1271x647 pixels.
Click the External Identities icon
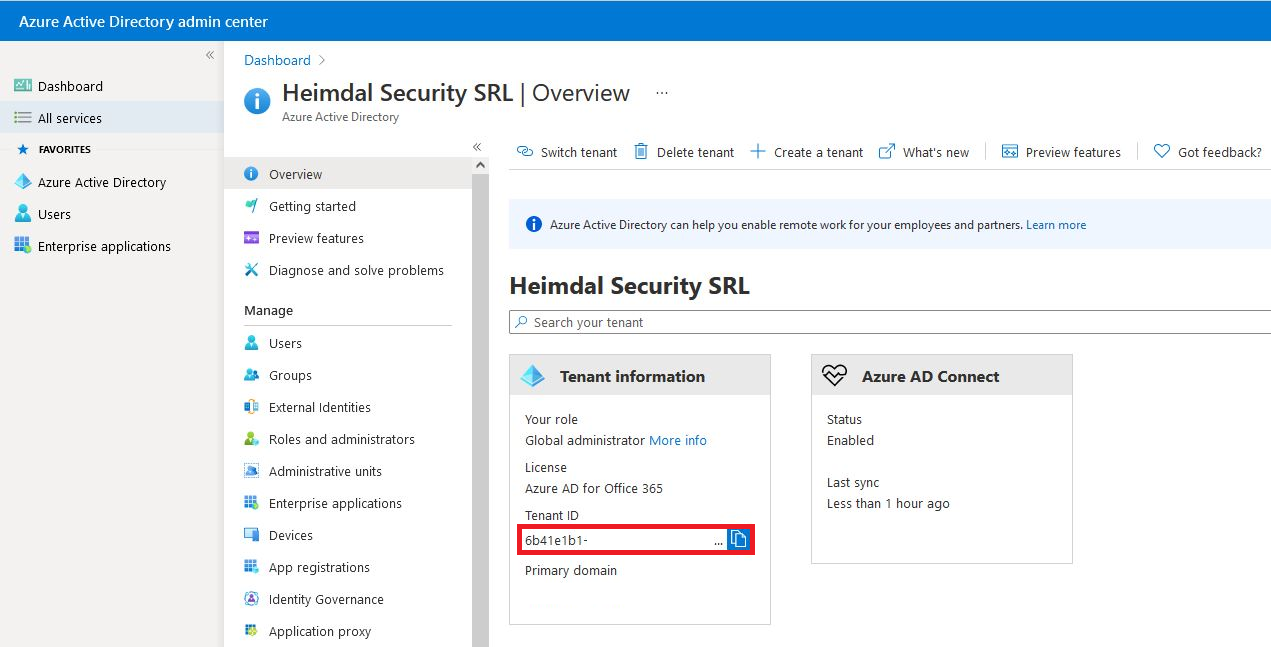click(x=251, y=407)
